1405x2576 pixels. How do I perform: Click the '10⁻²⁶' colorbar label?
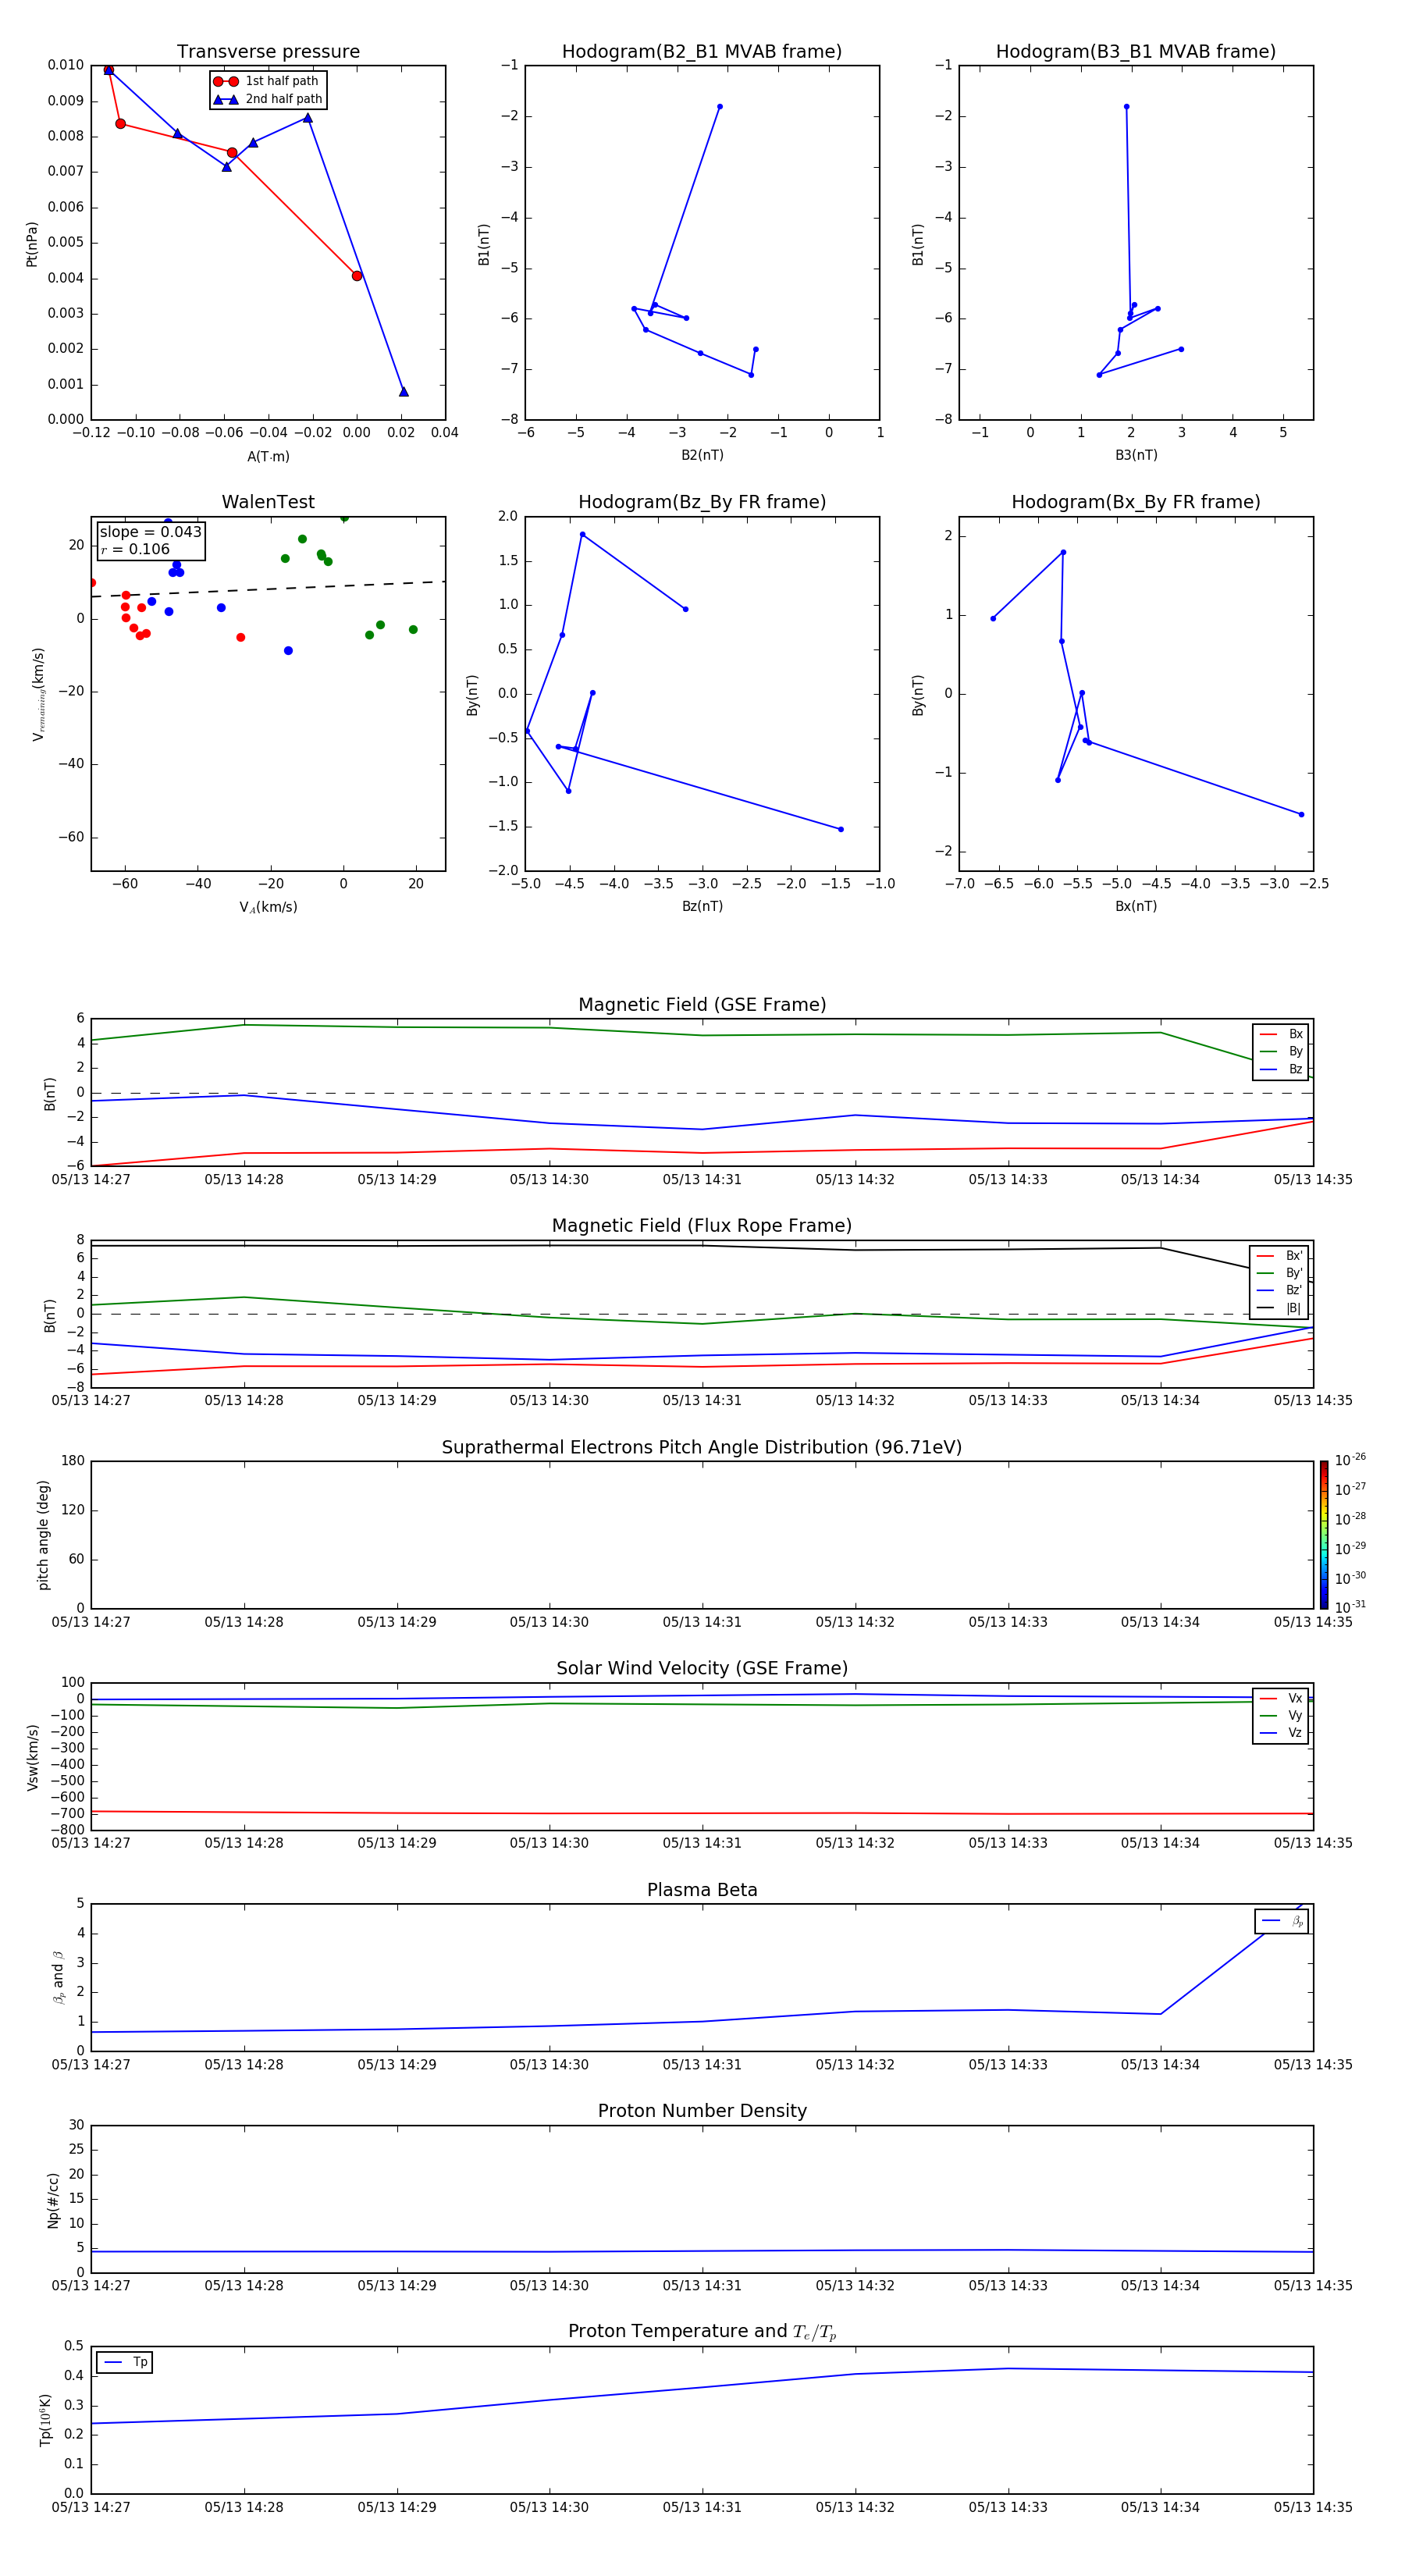[x=1350, y=1460]
